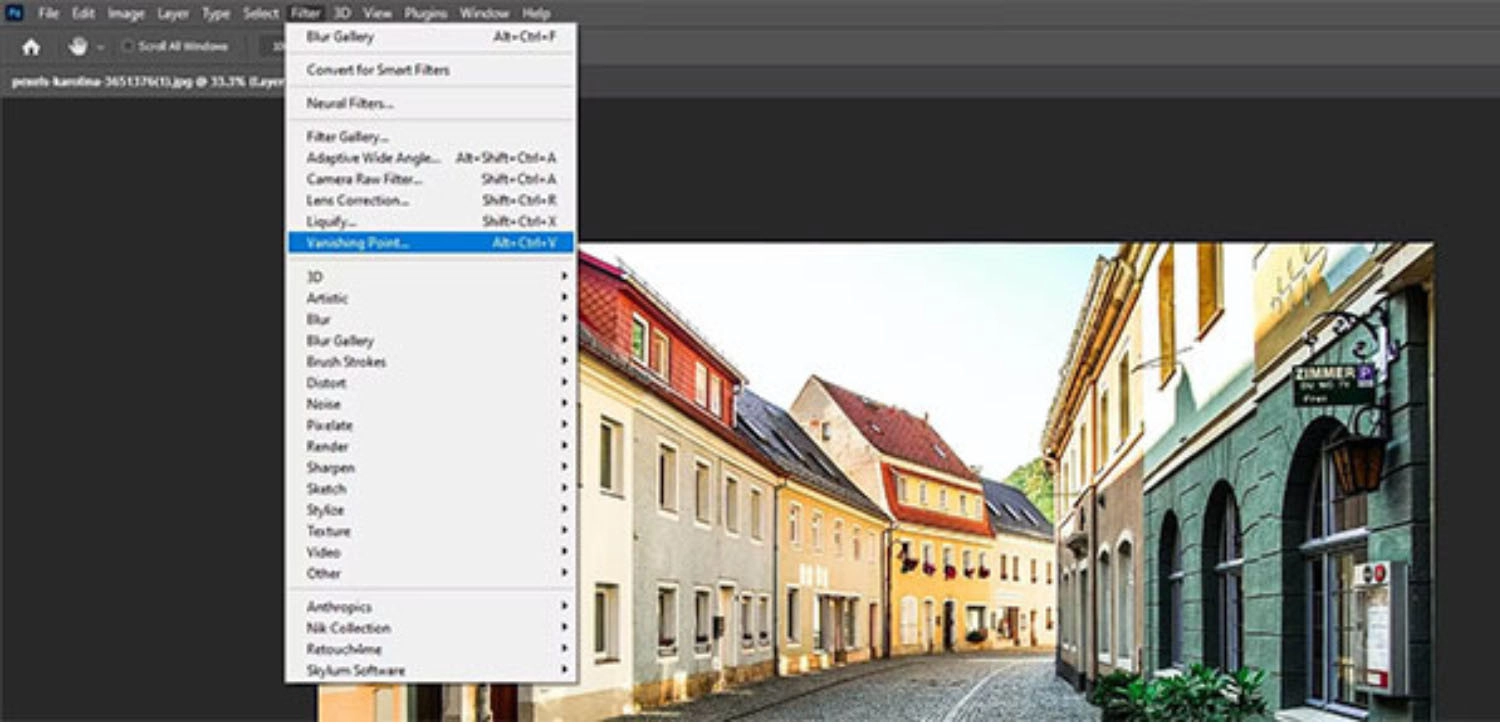The width and height of the screenshot is (1500, 724).
Task: Choose Lens Correction filter
Action: (431, 200)
